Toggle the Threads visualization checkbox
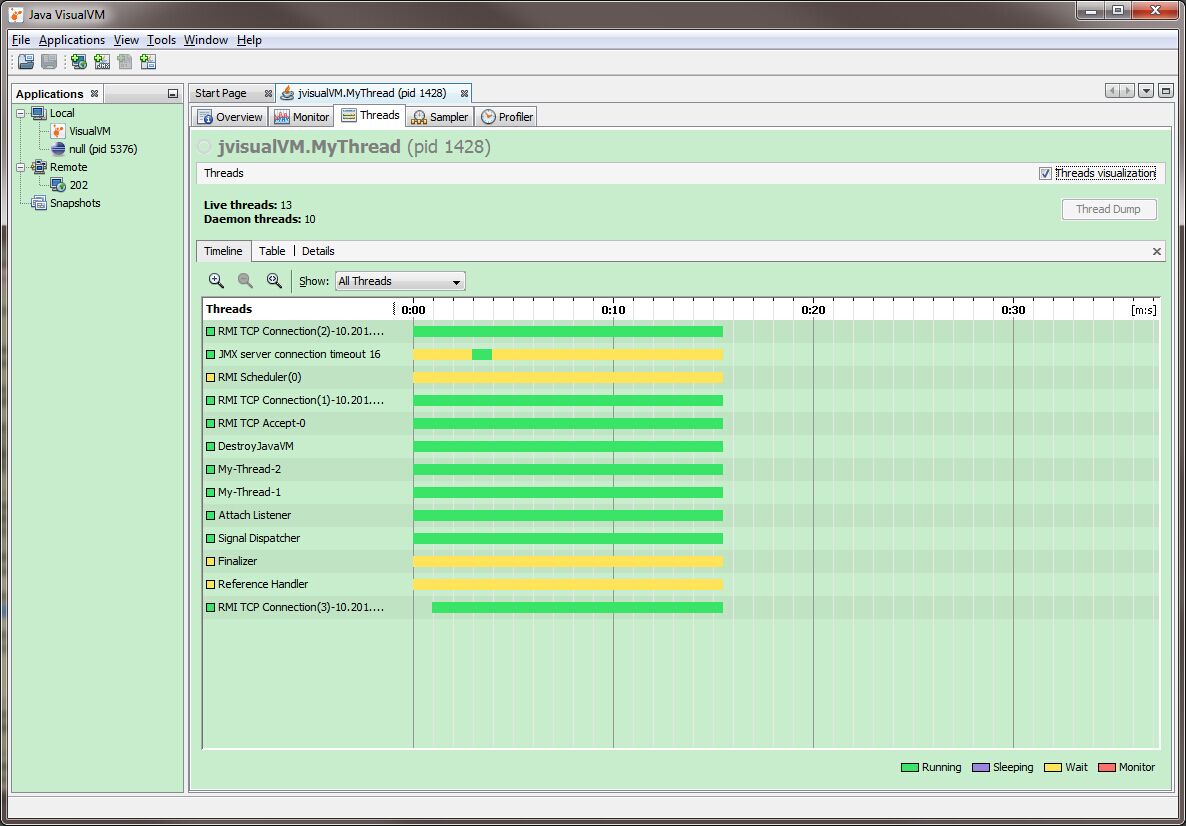The image size is (1186, 826). click(x=1045, y=173)
